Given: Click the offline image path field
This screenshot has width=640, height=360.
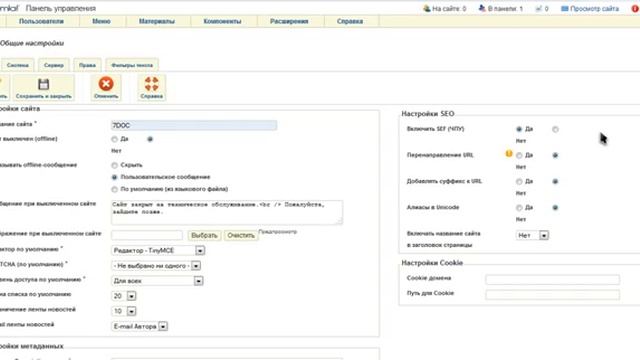Looking at the screenshot, I should 147,235.
